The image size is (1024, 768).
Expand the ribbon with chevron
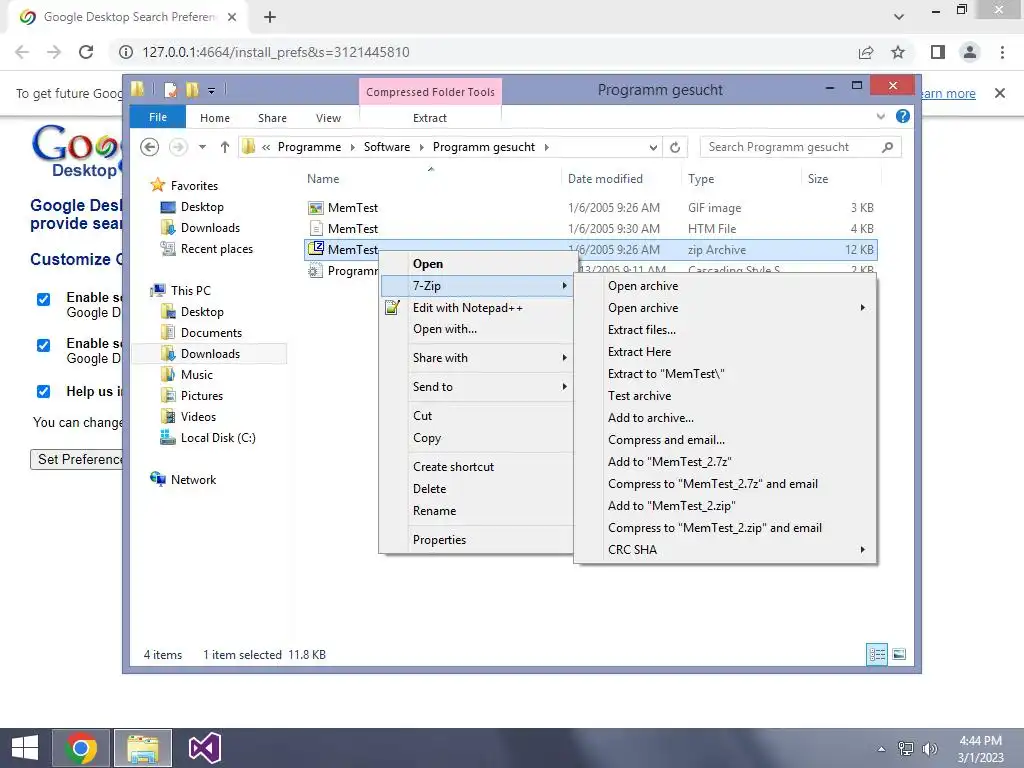click(x=880, y=117)
